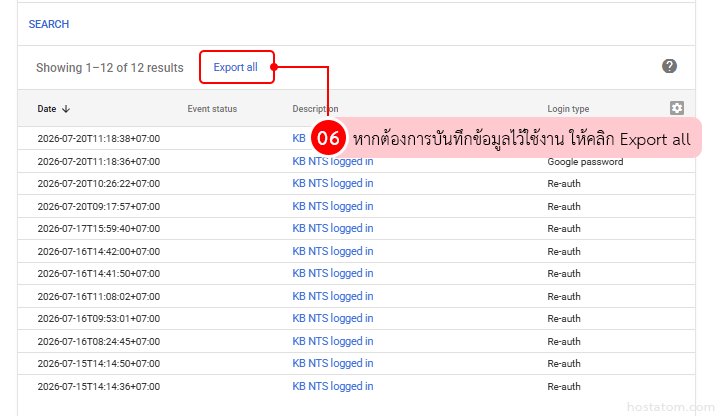
Task: Select date 2026-07-16T08:24:45+07:00
Action: 99,342
